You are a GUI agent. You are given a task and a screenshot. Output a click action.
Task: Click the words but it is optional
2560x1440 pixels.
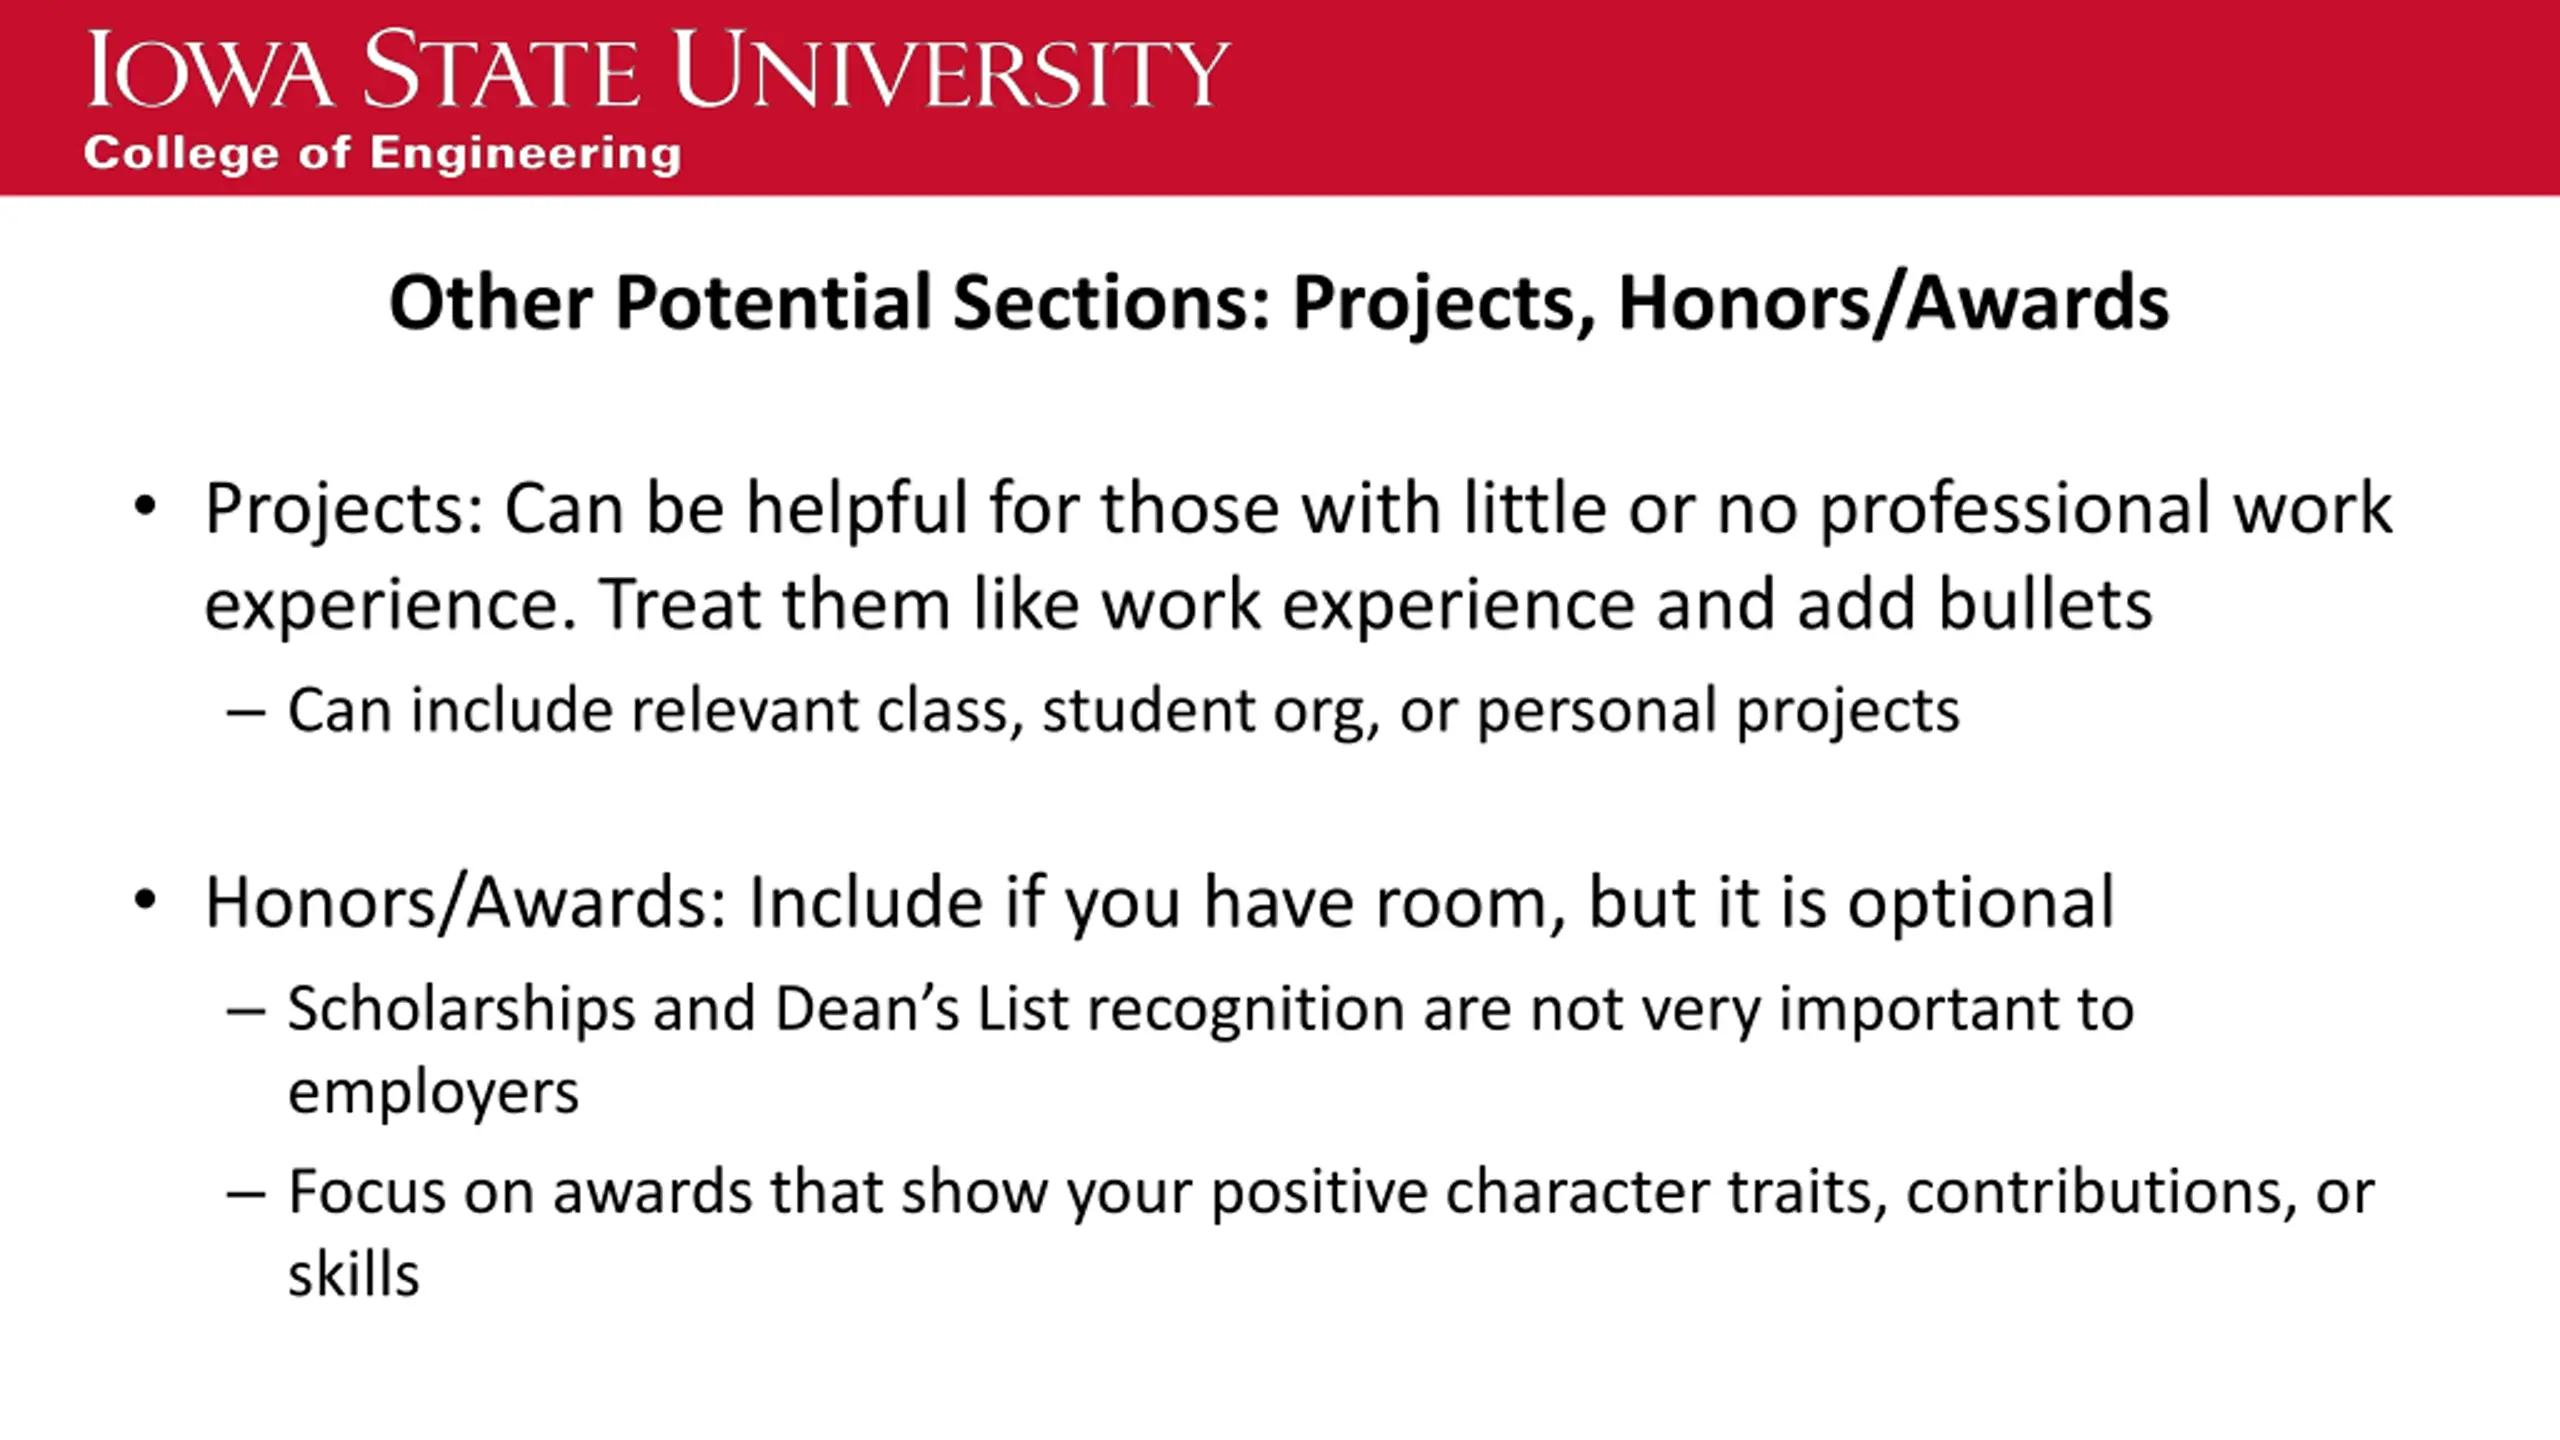point(1851,903)
